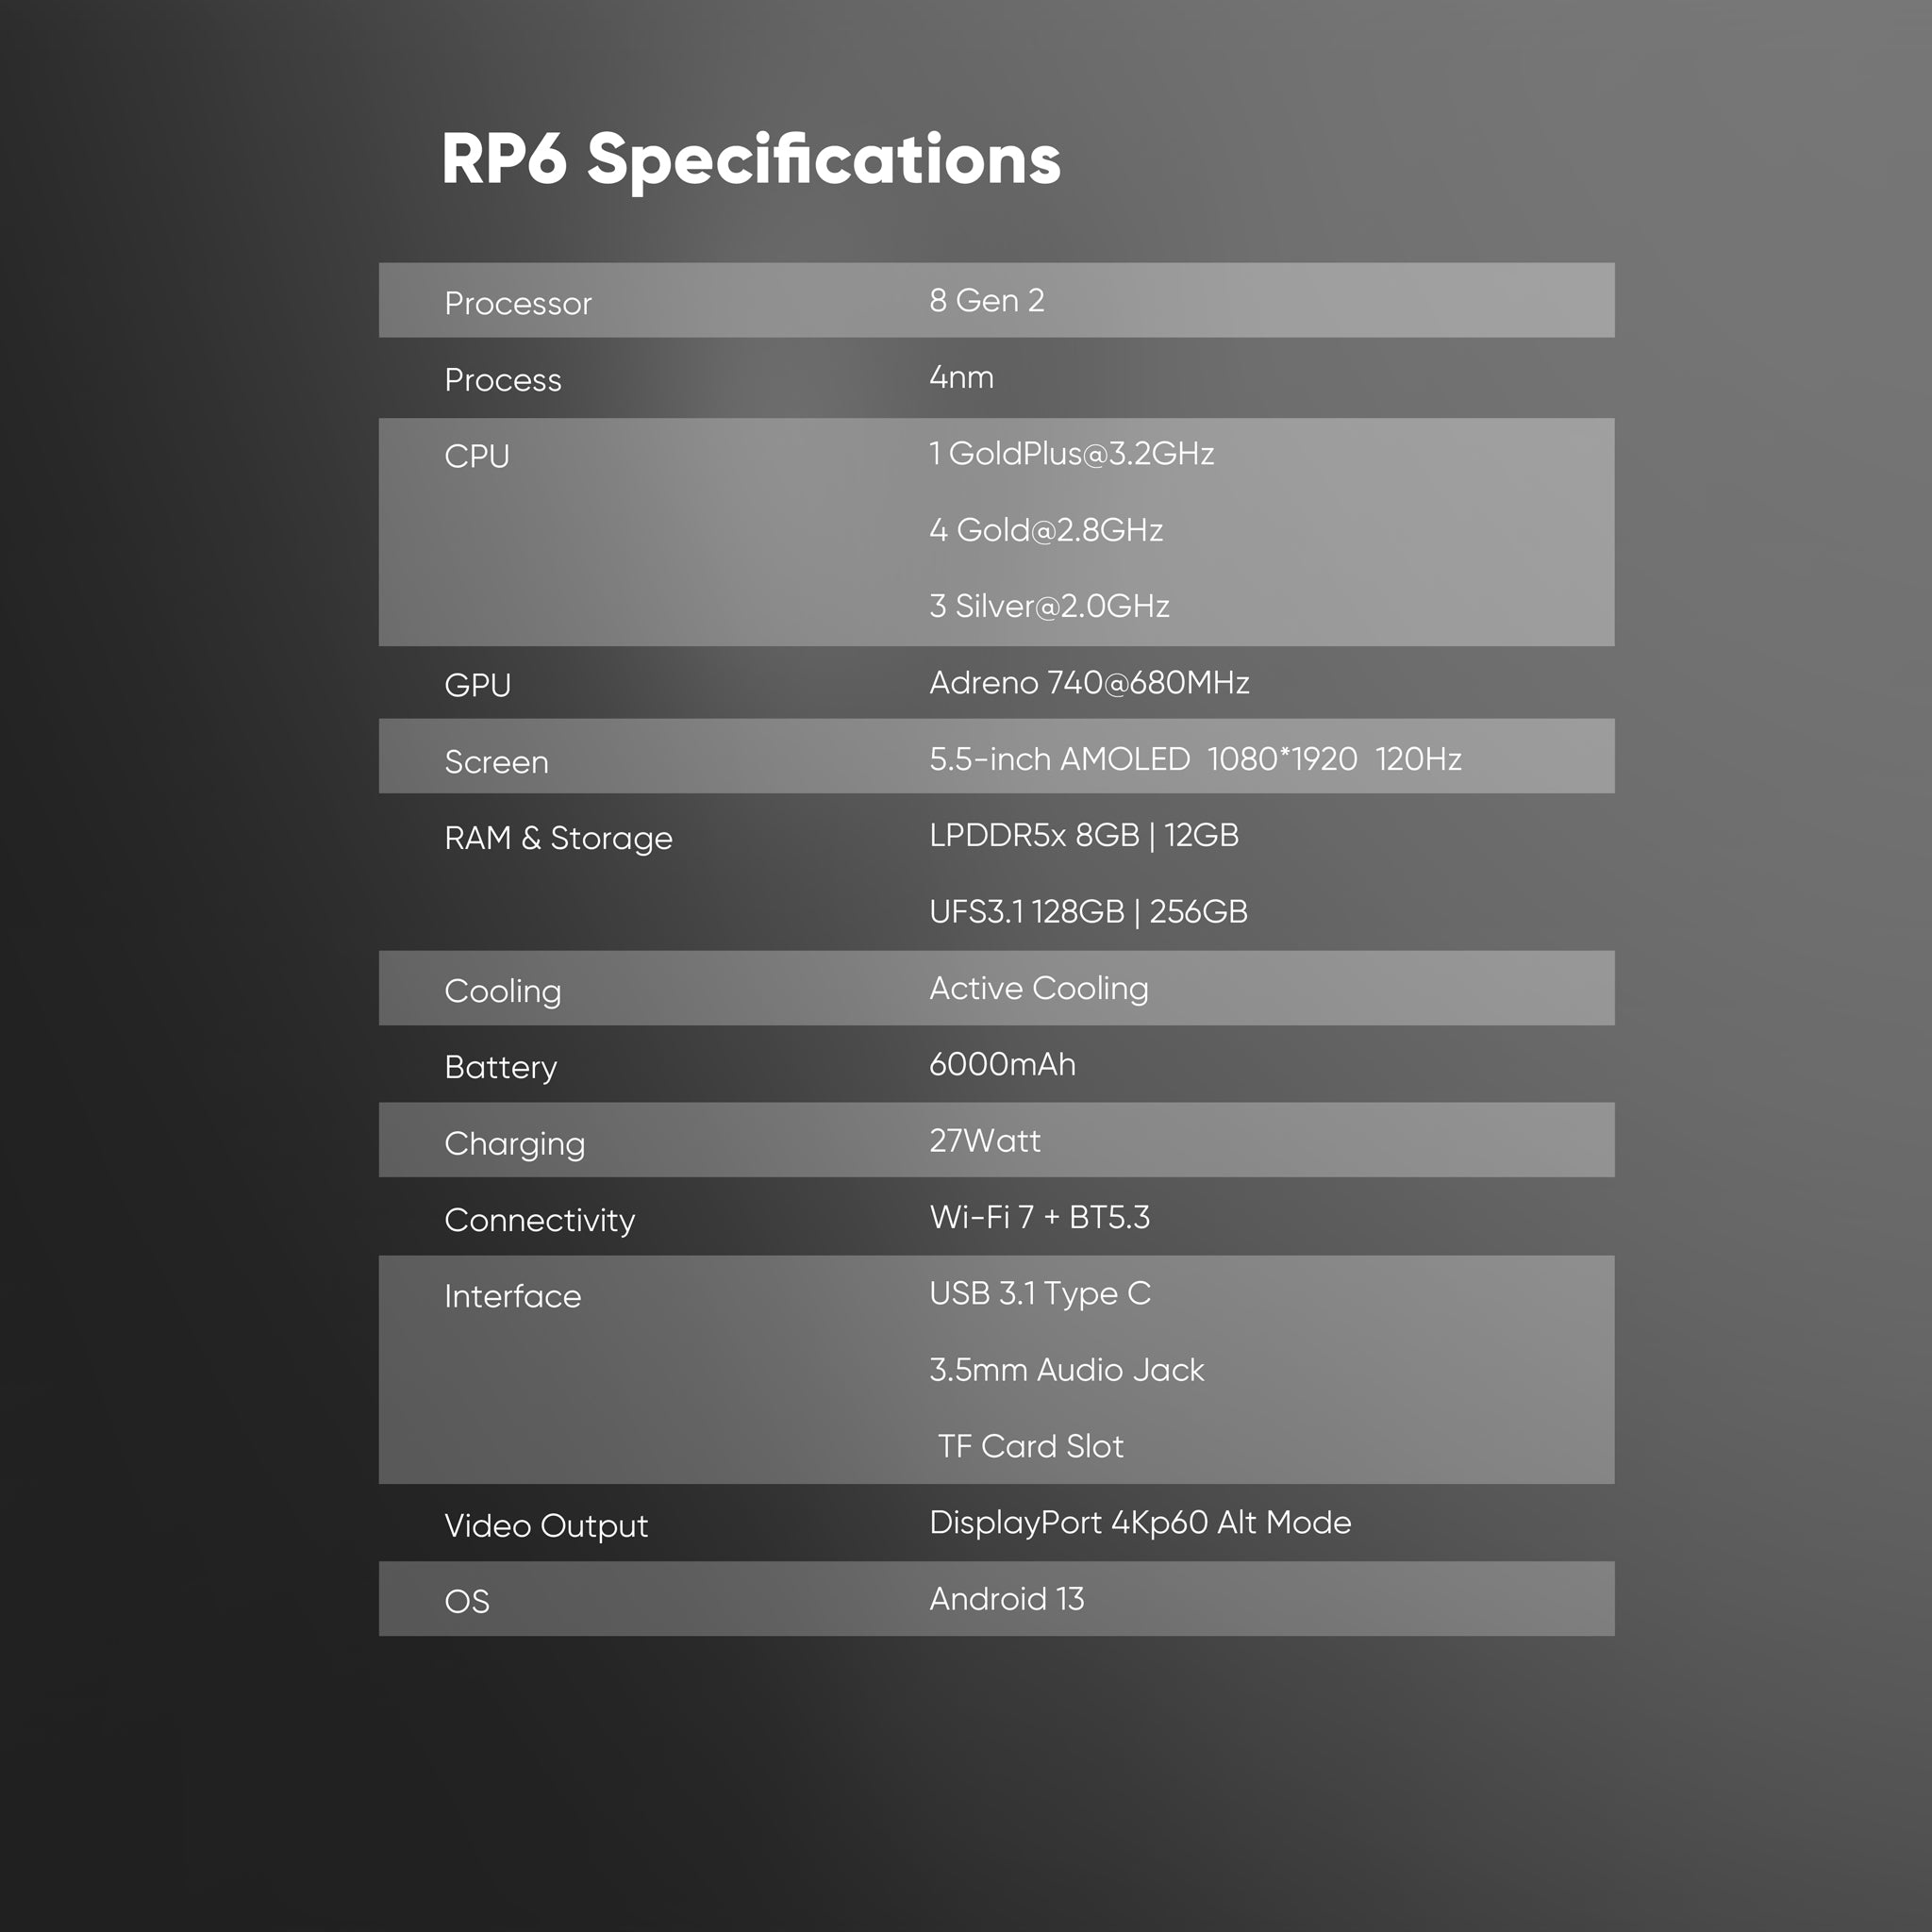Select the LPDDR5x 8GB | 12GB text
This screenshot has height=1932, width=1932.
pos(1083,835)
